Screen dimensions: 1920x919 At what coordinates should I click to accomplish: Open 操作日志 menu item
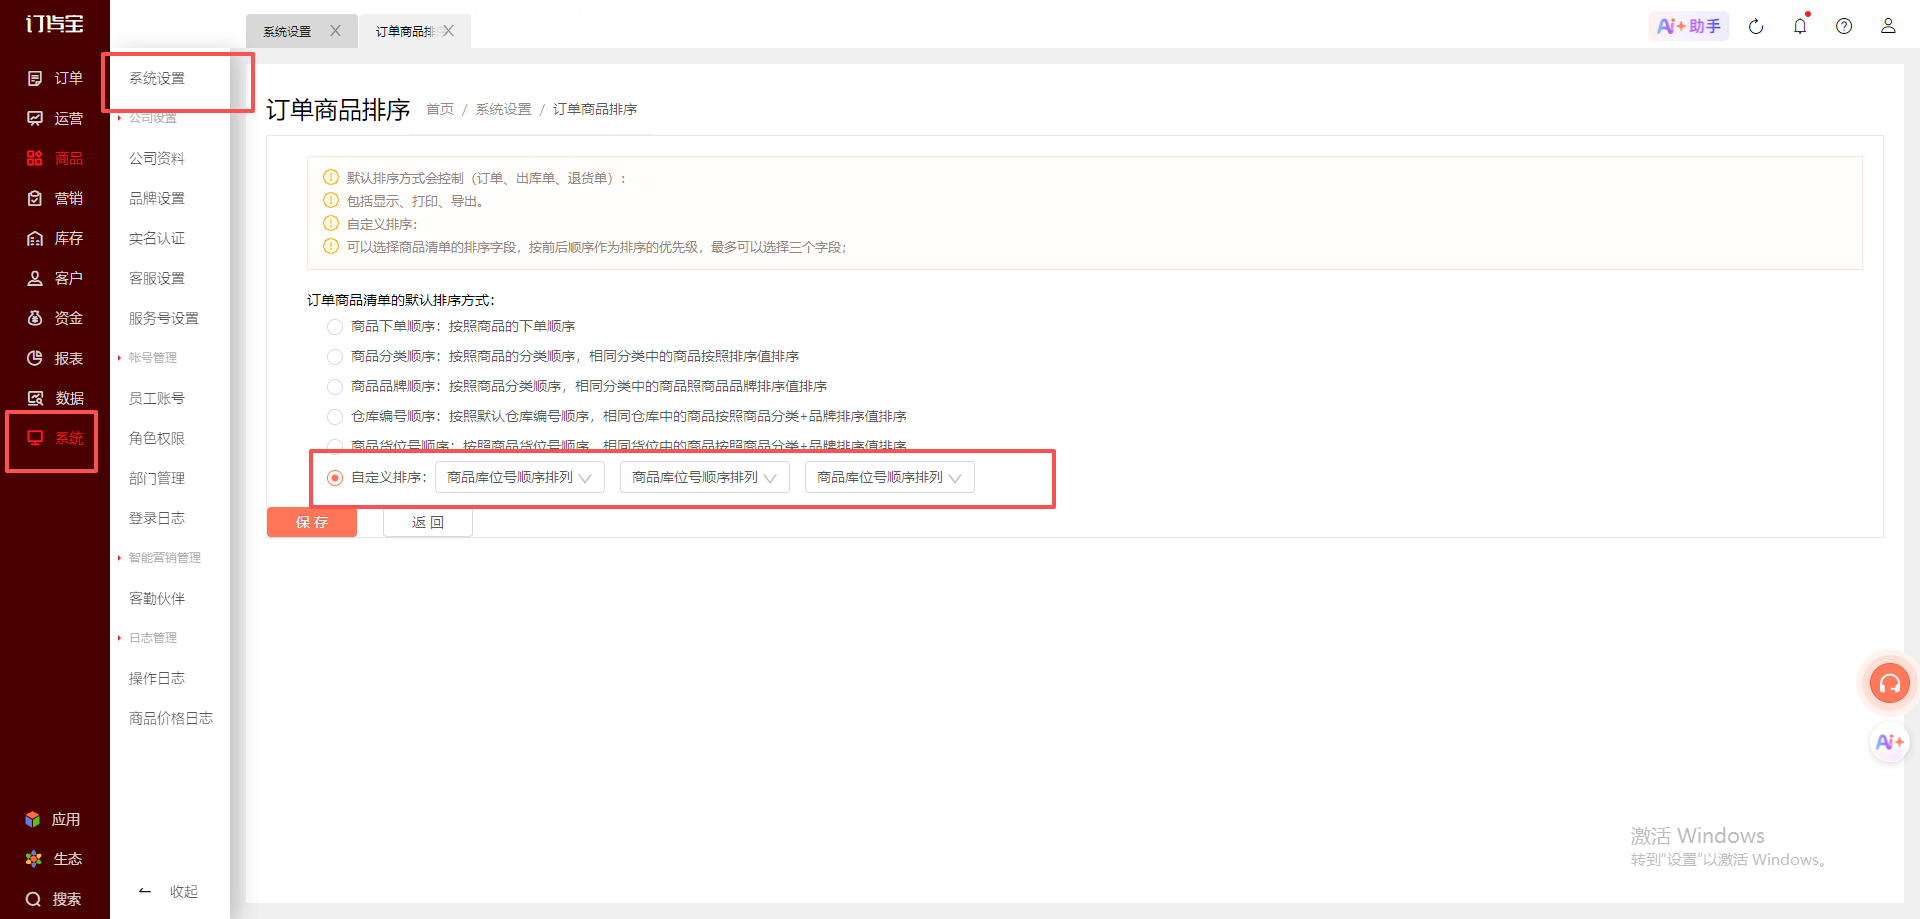(x=157, y=678)
